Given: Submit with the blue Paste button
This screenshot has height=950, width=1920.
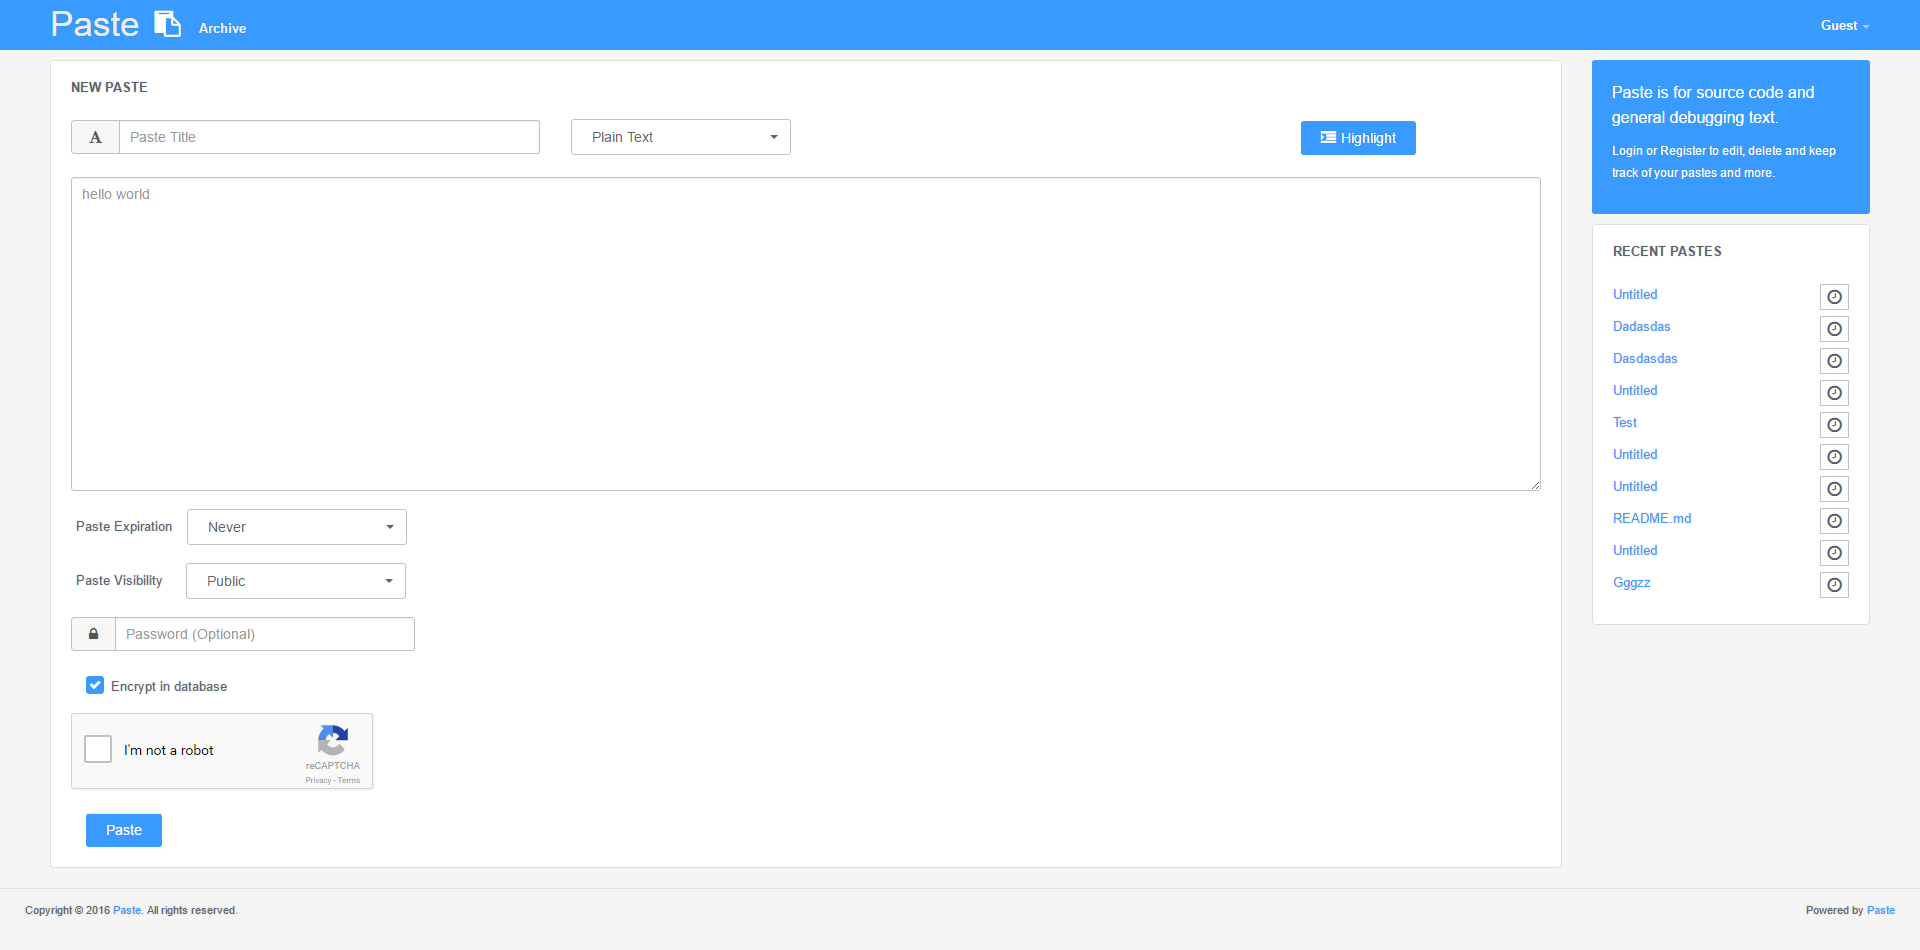Looking at the screenshot, I should tap(123, 830).
